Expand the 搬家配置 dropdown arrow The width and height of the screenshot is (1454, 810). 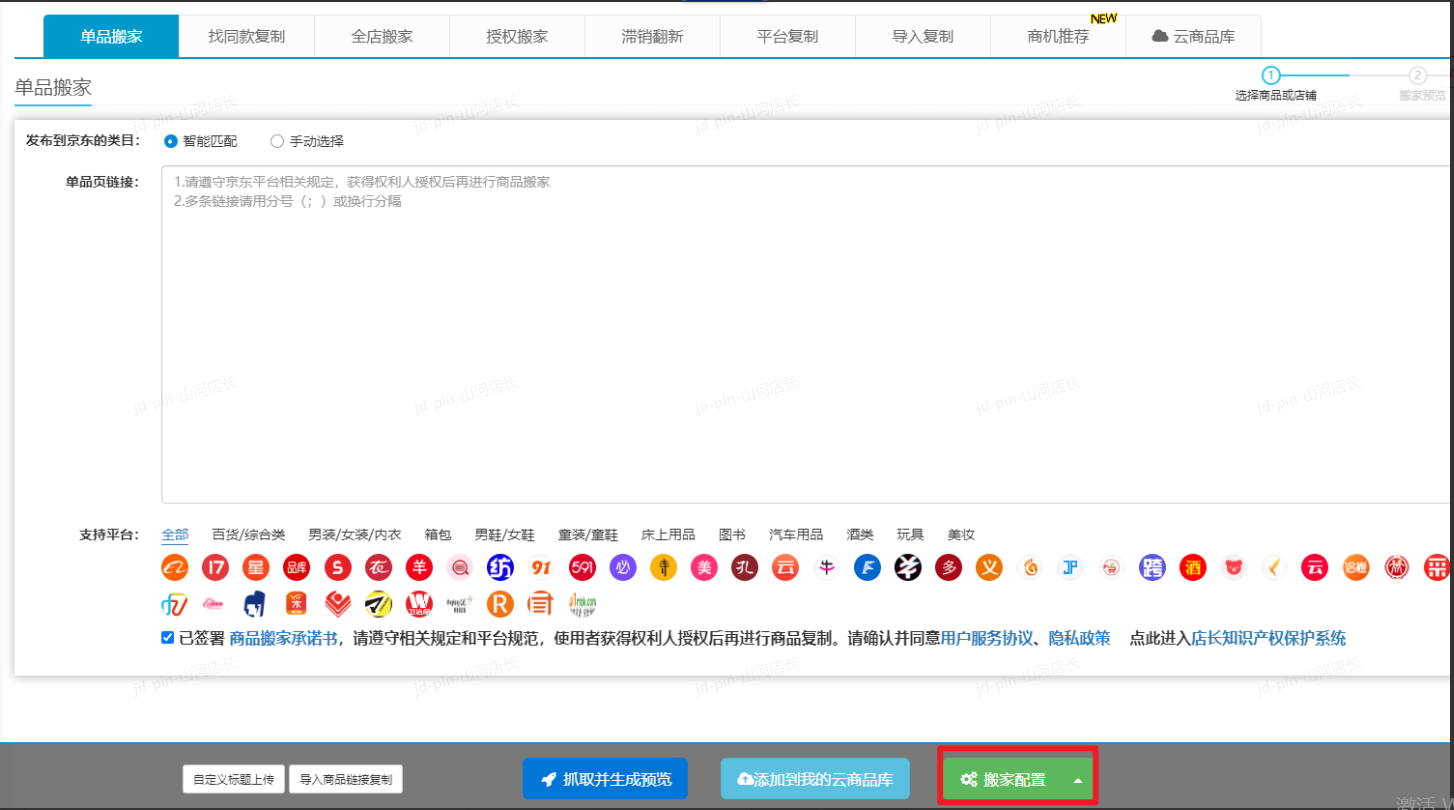click(1077, 780)
